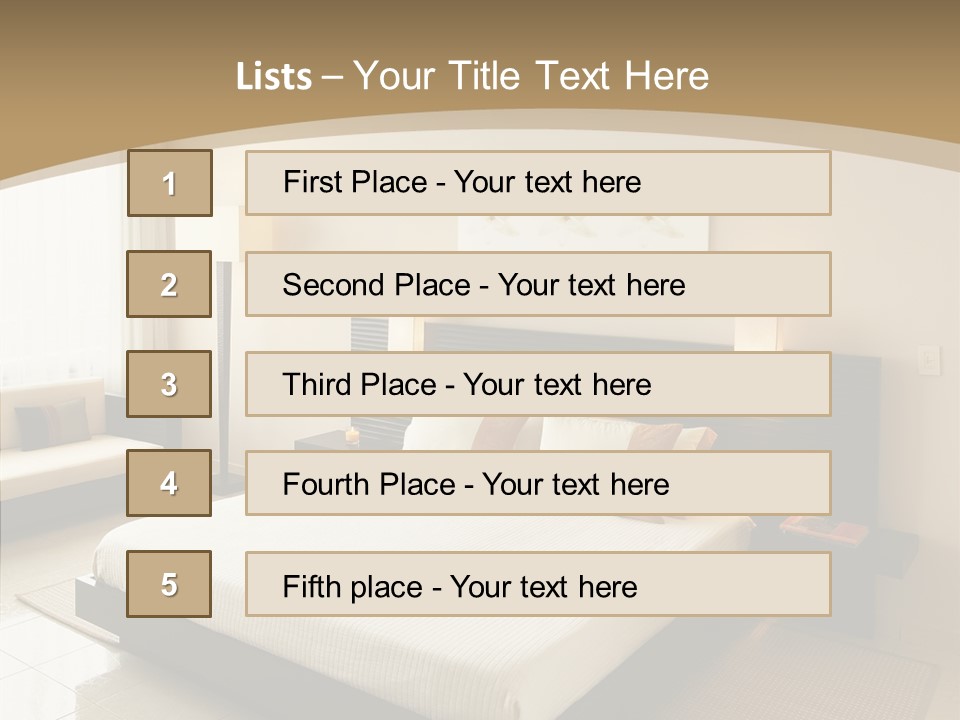Click the number 3 box
The height and width of the screenshot is (720, 960).
169,384
